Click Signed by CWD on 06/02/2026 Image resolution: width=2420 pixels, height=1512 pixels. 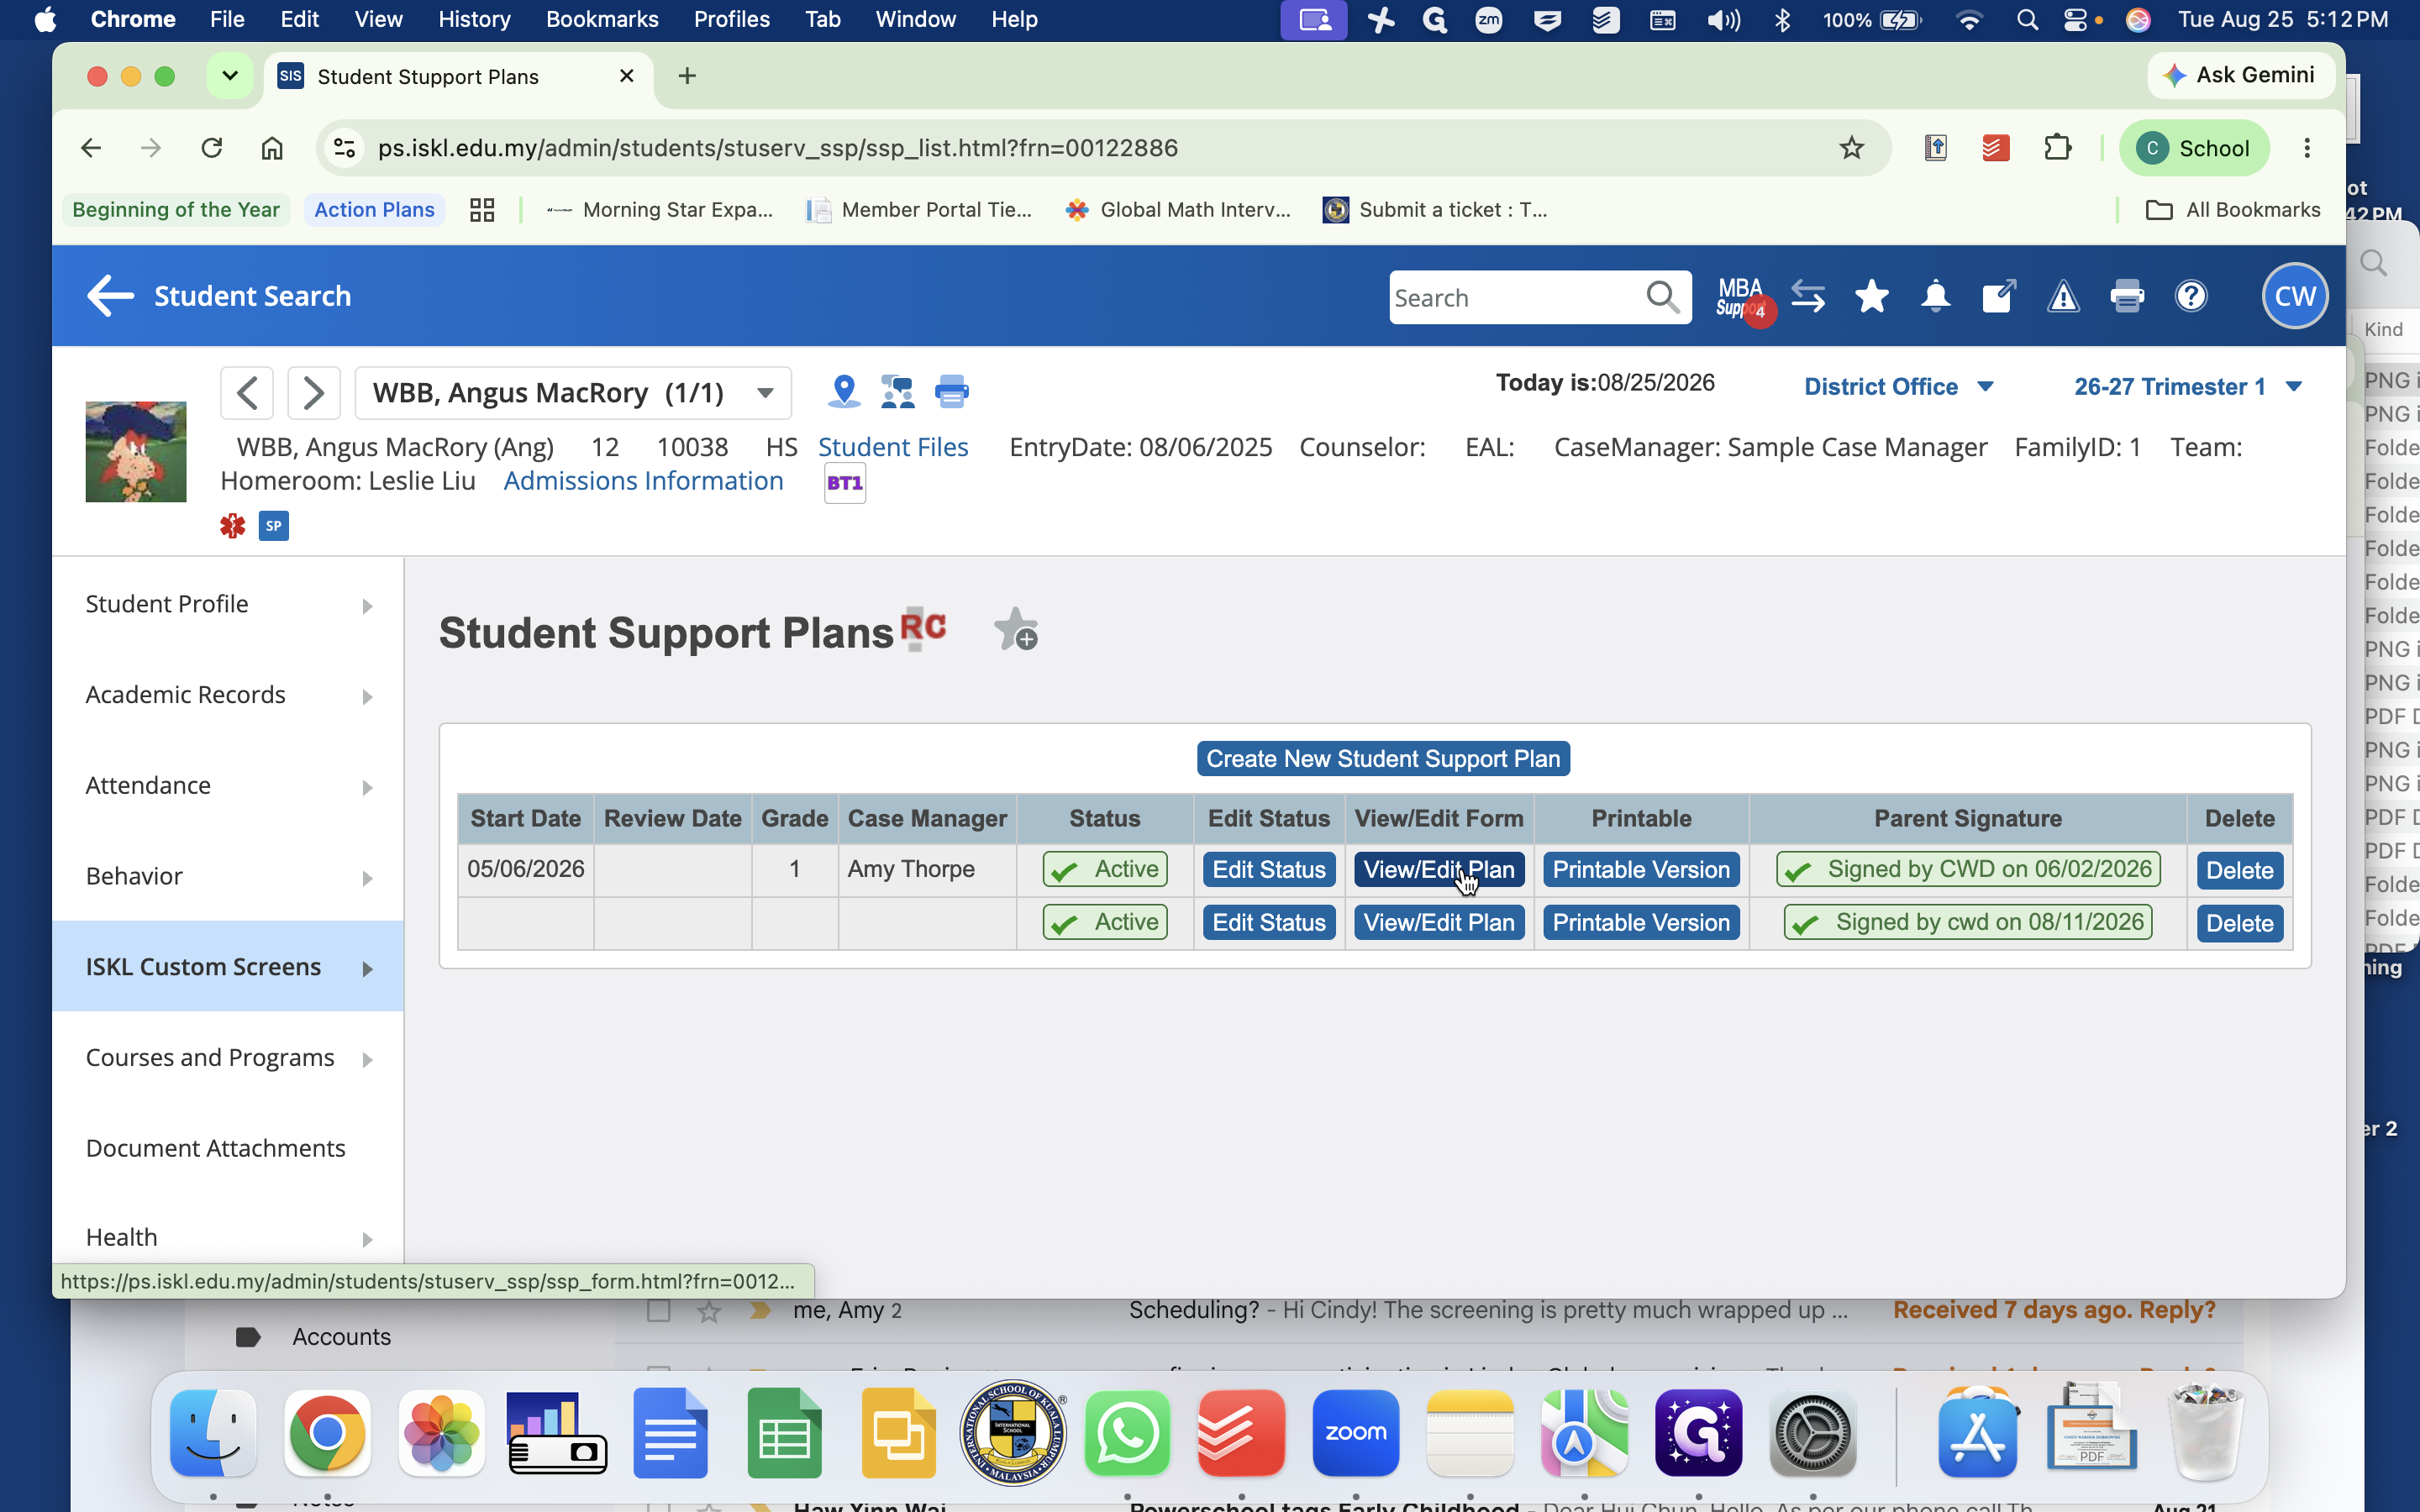pos(1968,869)
